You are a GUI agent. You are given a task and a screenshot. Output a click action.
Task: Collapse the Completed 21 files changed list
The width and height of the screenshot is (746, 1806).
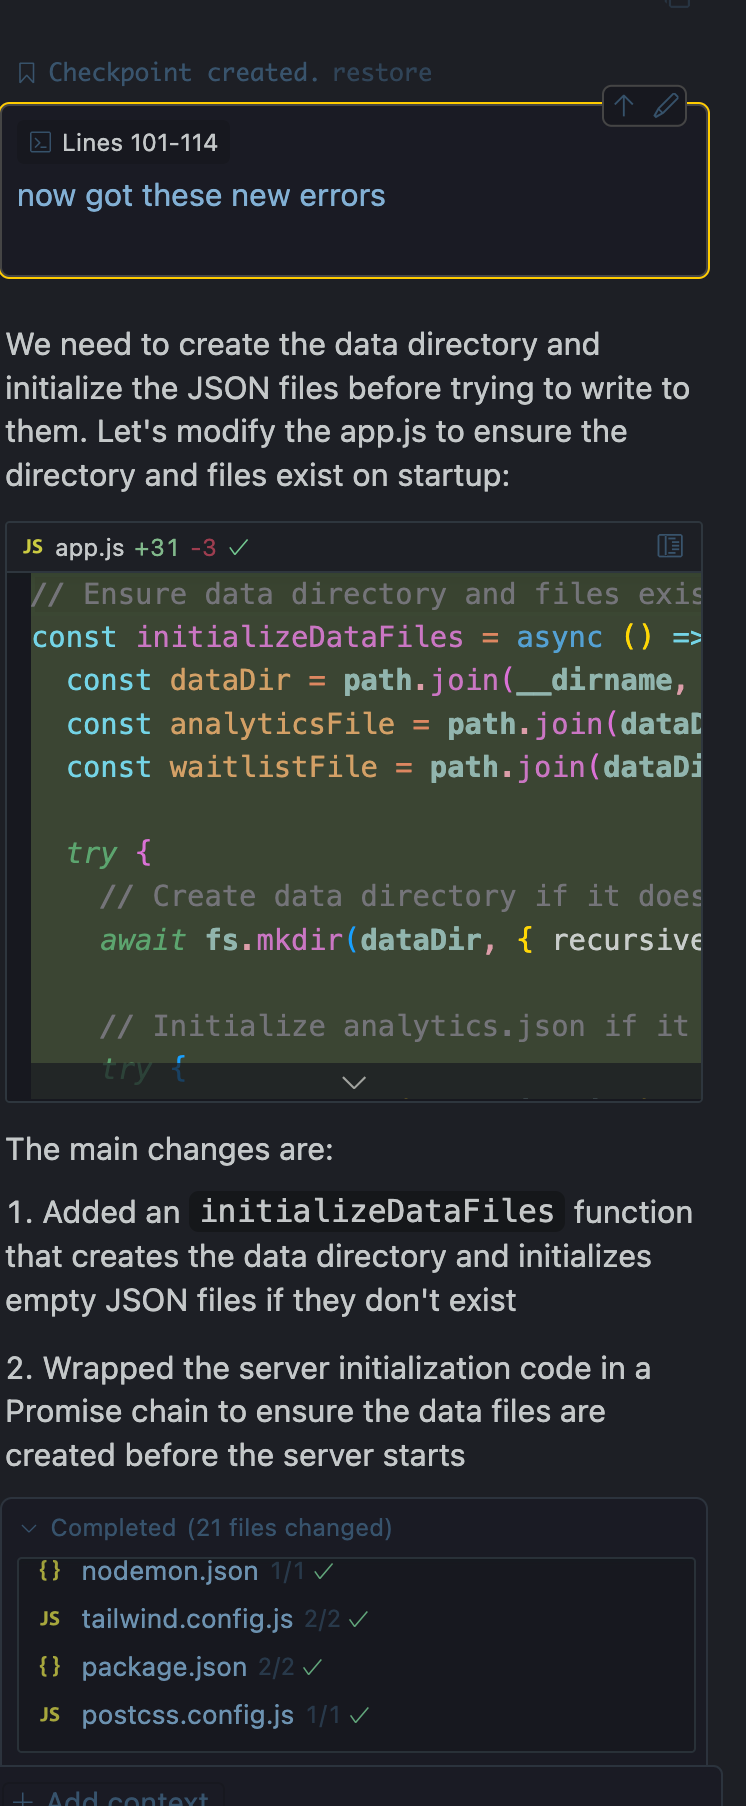(x=29, y=1528)
